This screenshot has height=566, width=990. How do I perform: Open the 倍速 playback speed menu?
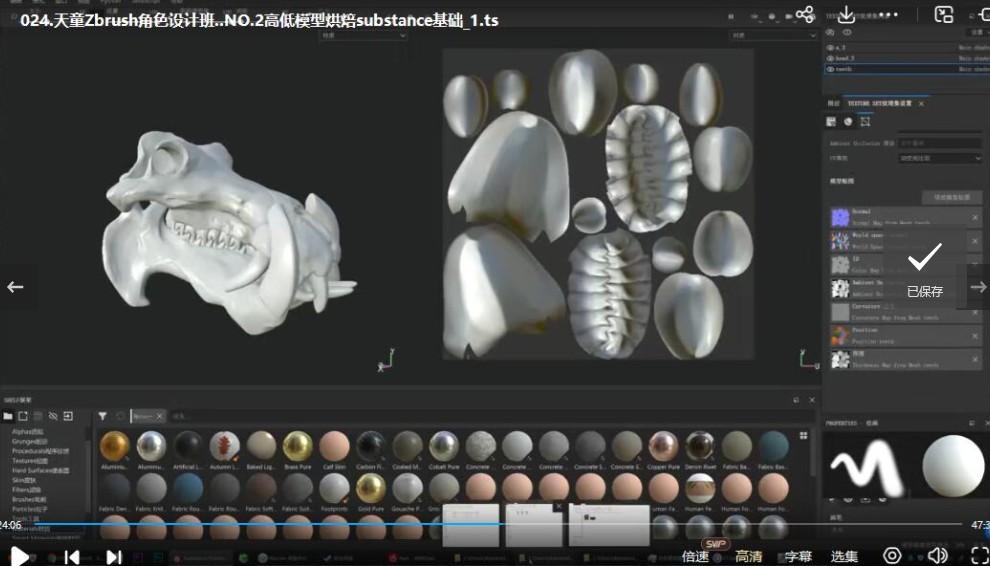coord(695,556)
